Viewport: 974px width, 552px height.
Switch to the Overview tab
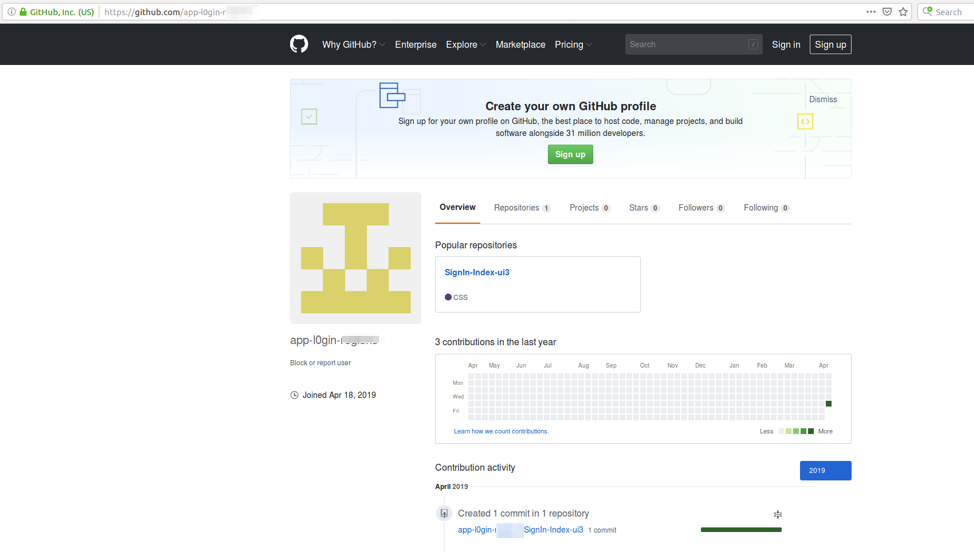(458, 207)
